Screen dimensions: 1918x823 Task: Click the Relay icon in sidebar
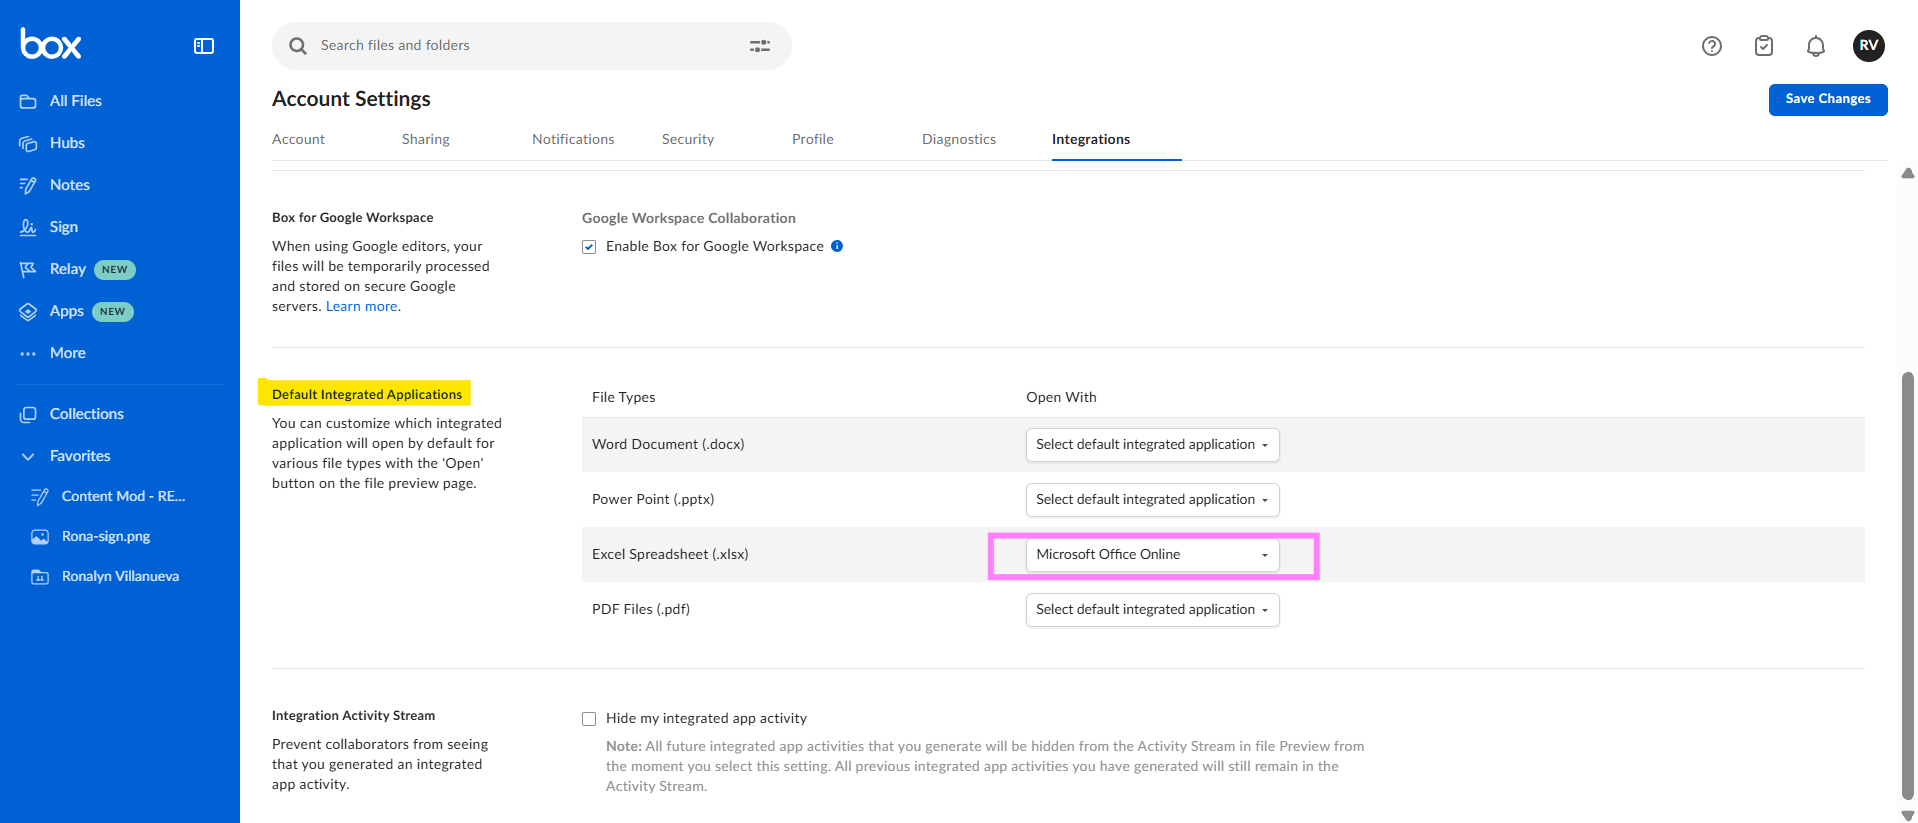point(28,269)
